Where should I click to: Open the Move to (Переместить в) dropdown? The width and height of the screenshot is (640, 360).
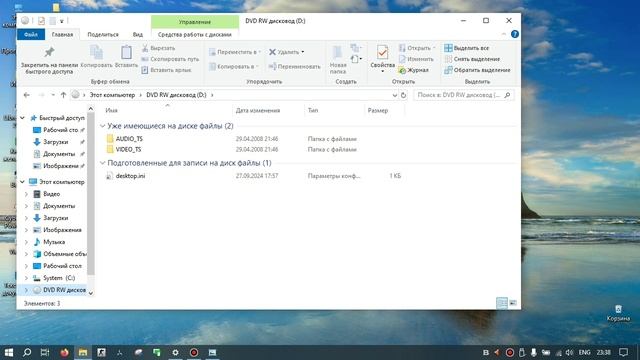235,52
